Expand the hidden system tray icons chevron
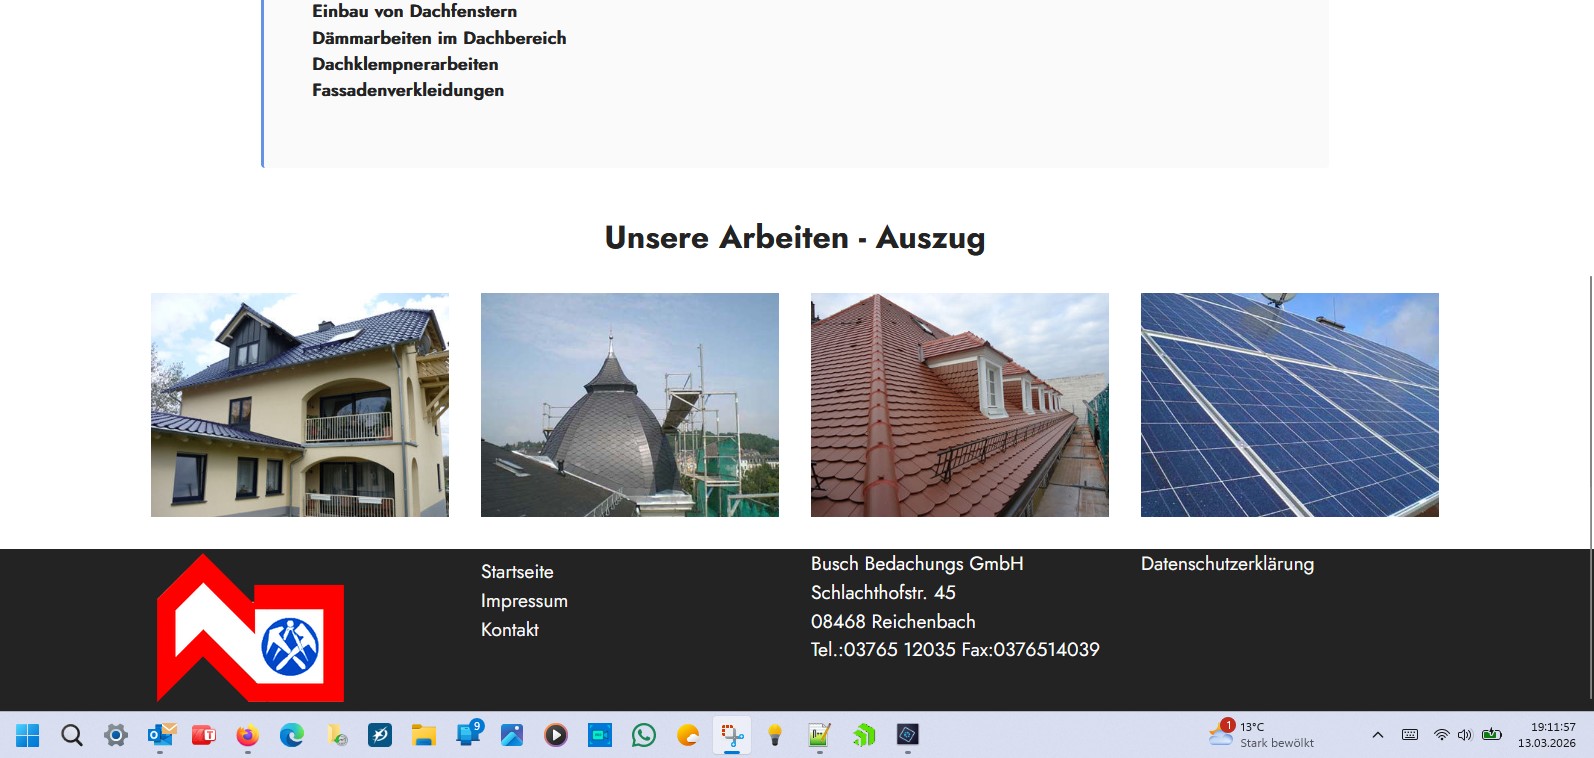 point(1378,735)
